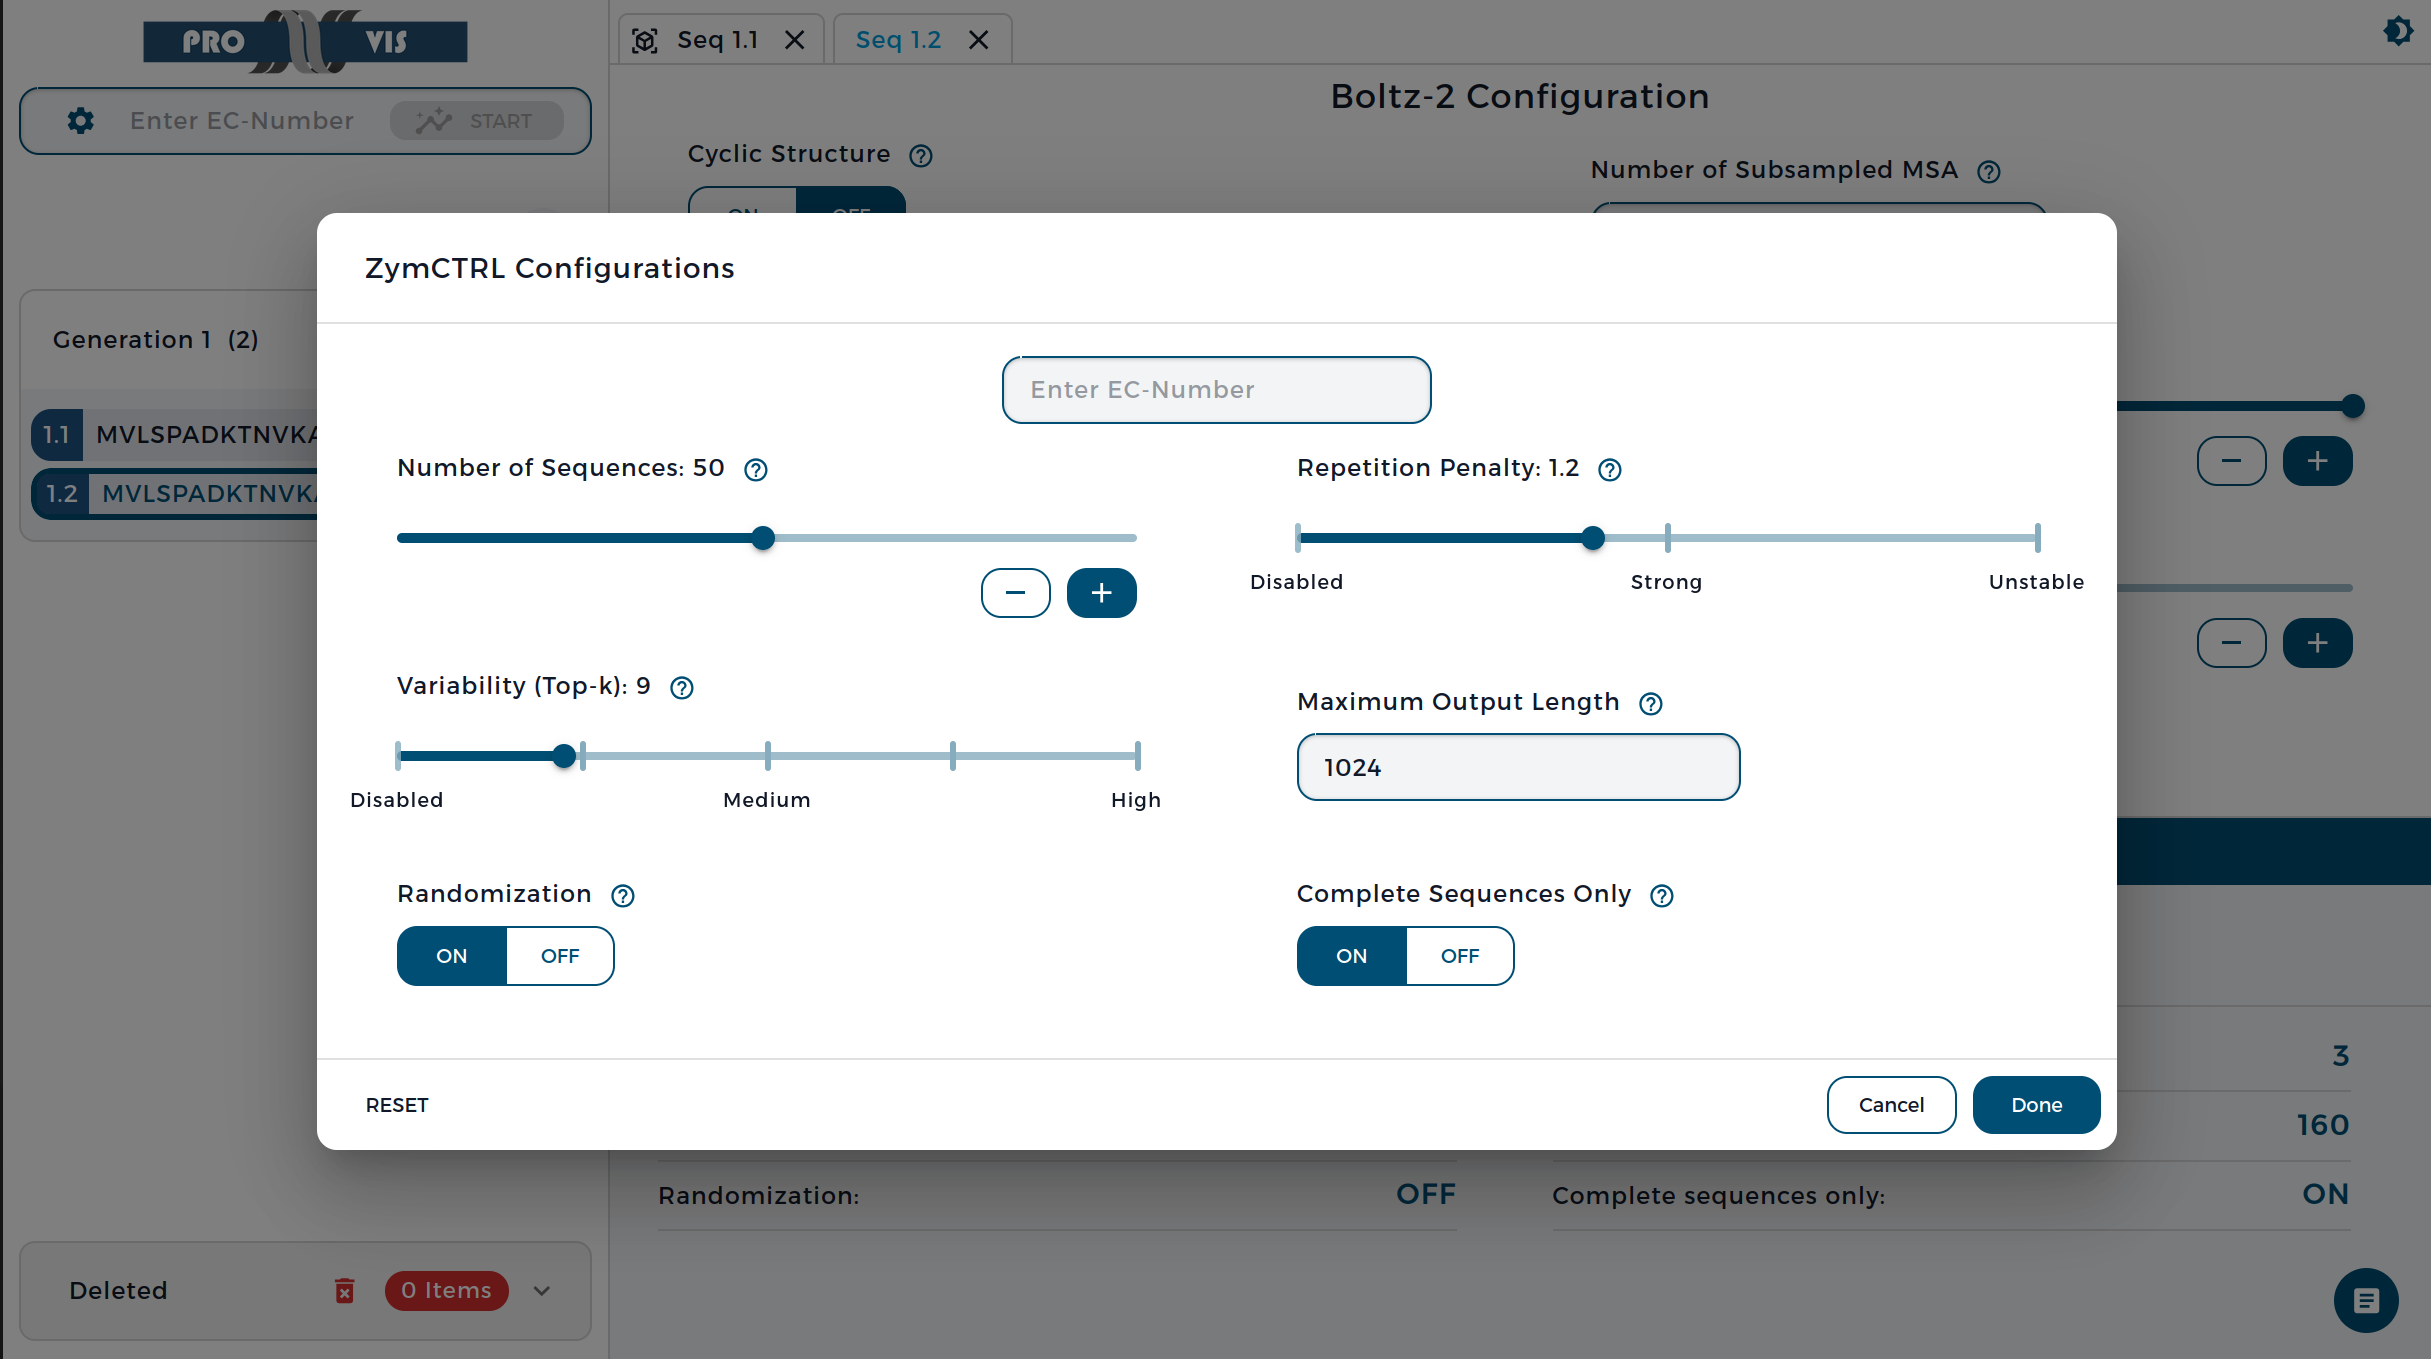
Task: Click the Repetition Penalty slider handle
Action: pos(1593,538)
